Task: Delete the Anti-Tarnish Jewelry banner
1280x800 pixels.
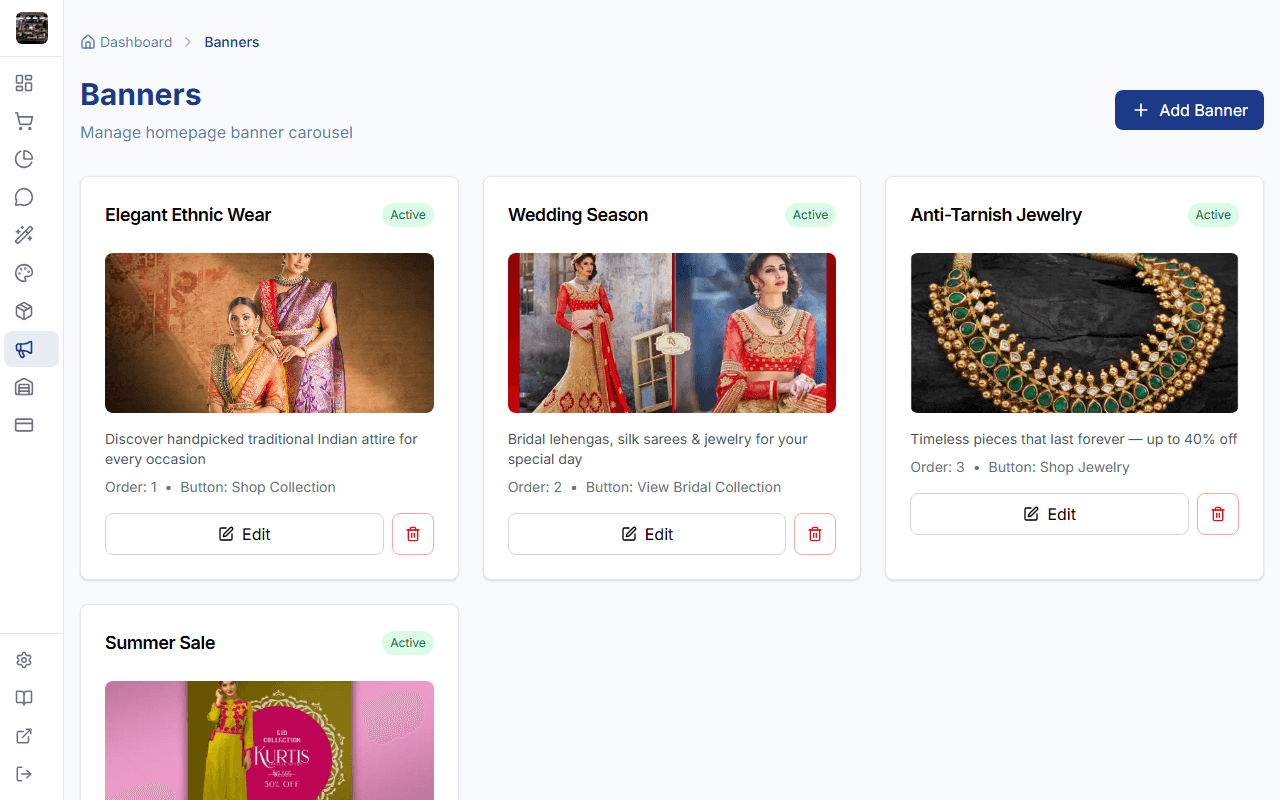Action: click(x=1218, y=514)
